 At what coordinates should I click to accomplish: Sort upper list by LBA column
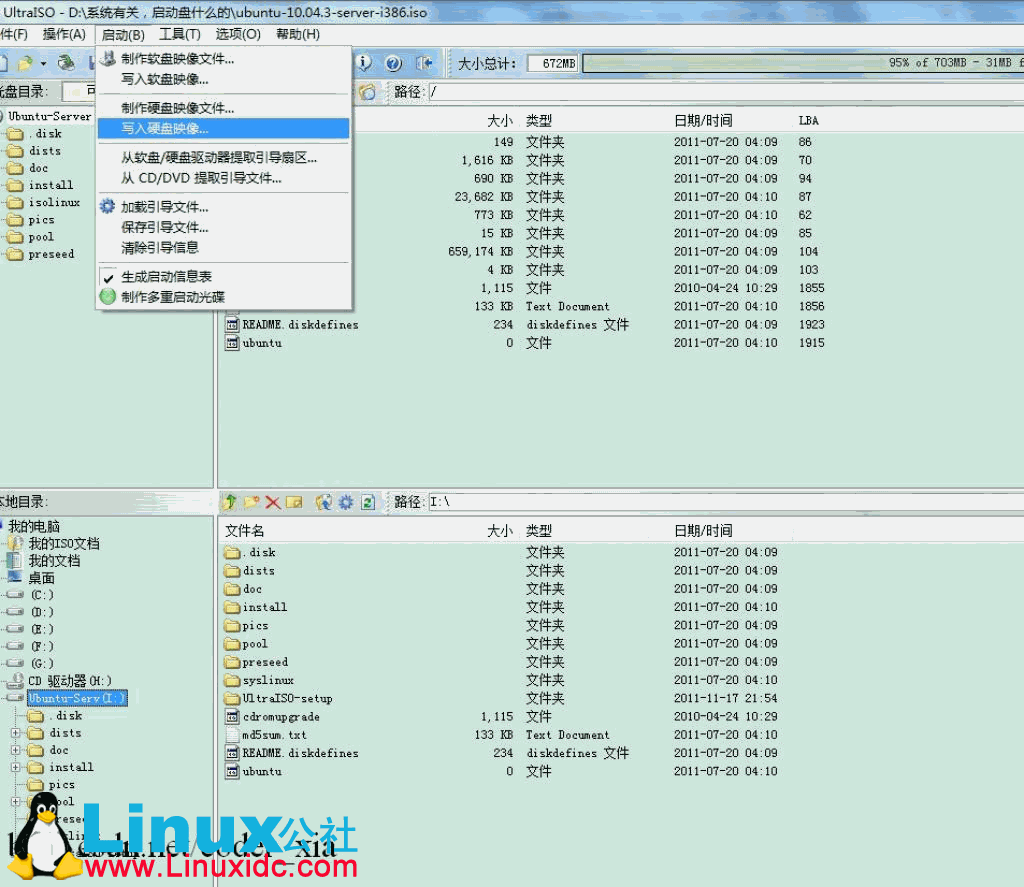pyautogui.click(x=808, y=120)
